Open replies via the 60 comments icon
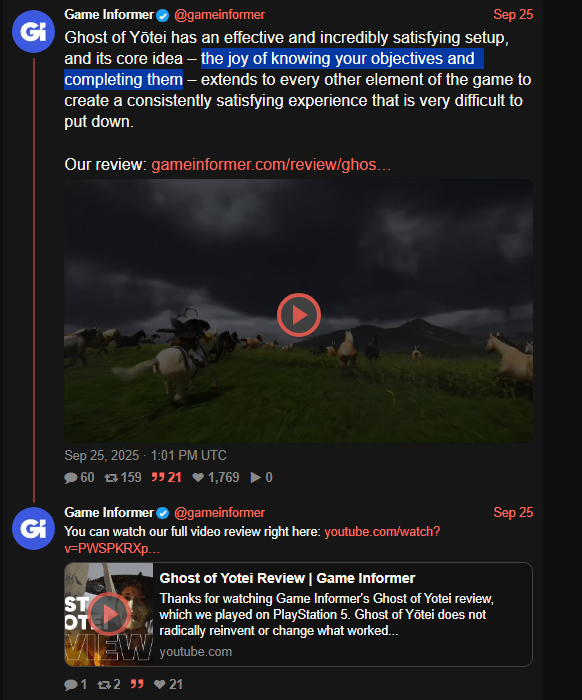 (71, 478)
